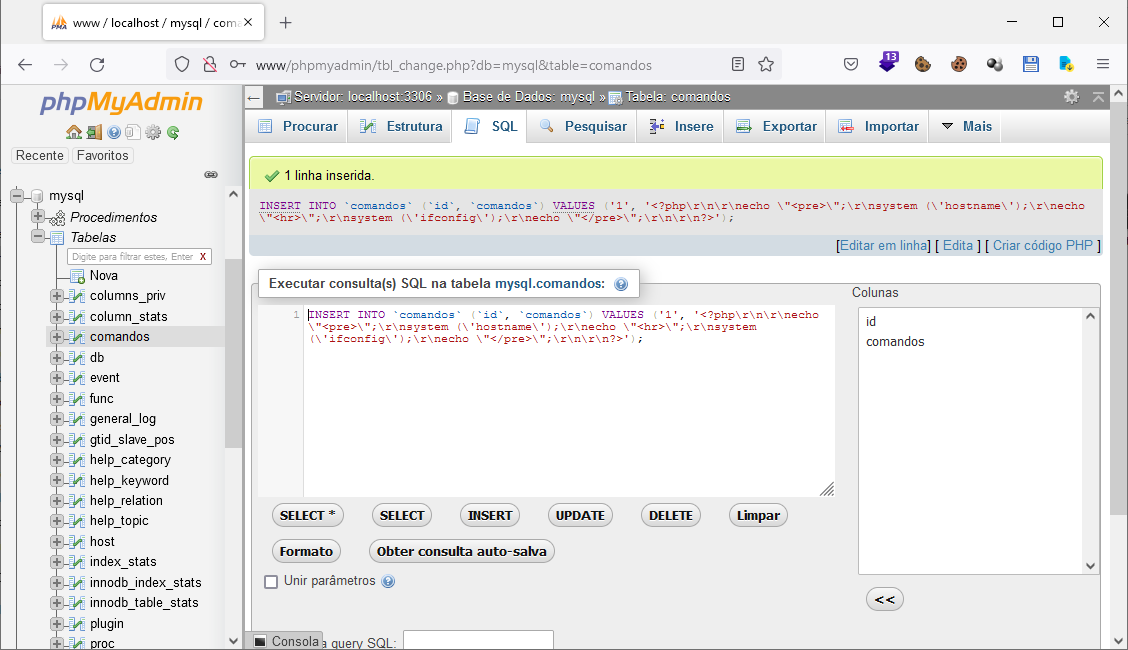Click the log out door icon
The image size is (1128, 650).
click(x=94, y=132)
